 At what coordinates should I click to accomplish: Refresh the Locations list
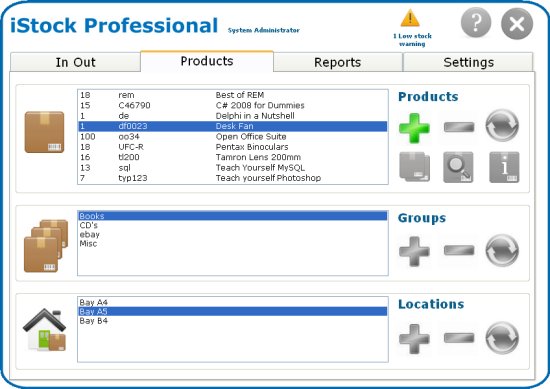tap(502, 338)
